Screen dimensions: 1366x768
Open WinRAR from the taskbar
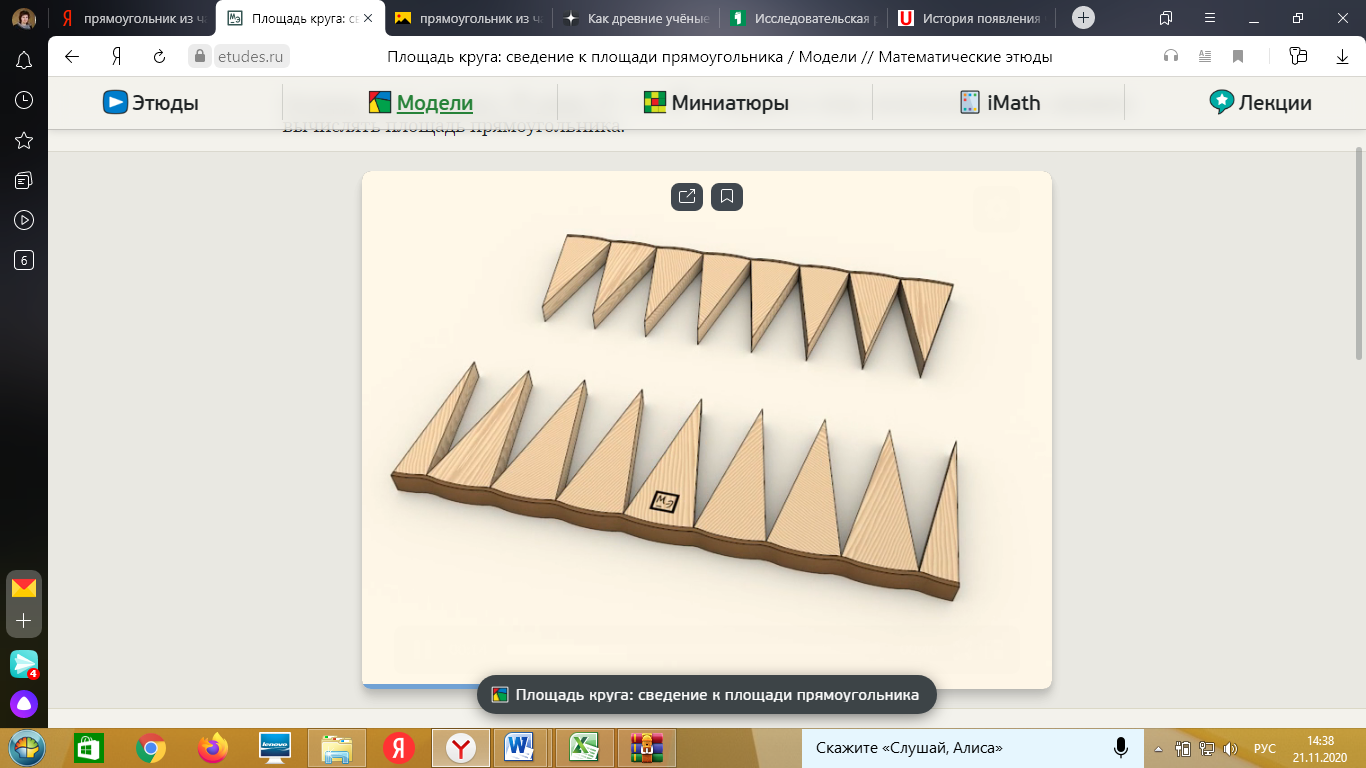click(647, 747)
